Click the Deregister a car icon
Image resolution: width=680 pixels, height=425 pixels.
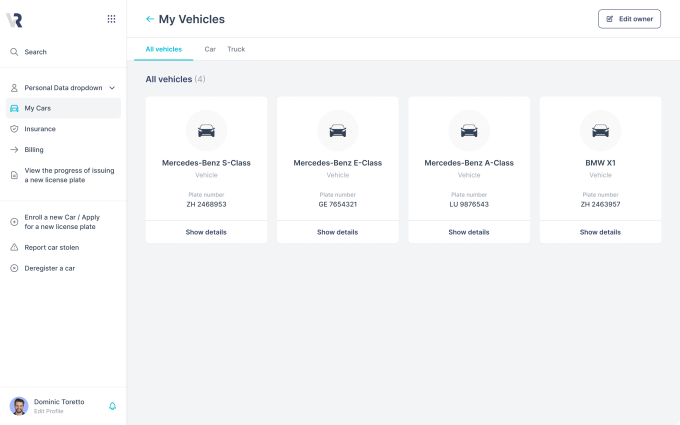click(x=14, y=268)
